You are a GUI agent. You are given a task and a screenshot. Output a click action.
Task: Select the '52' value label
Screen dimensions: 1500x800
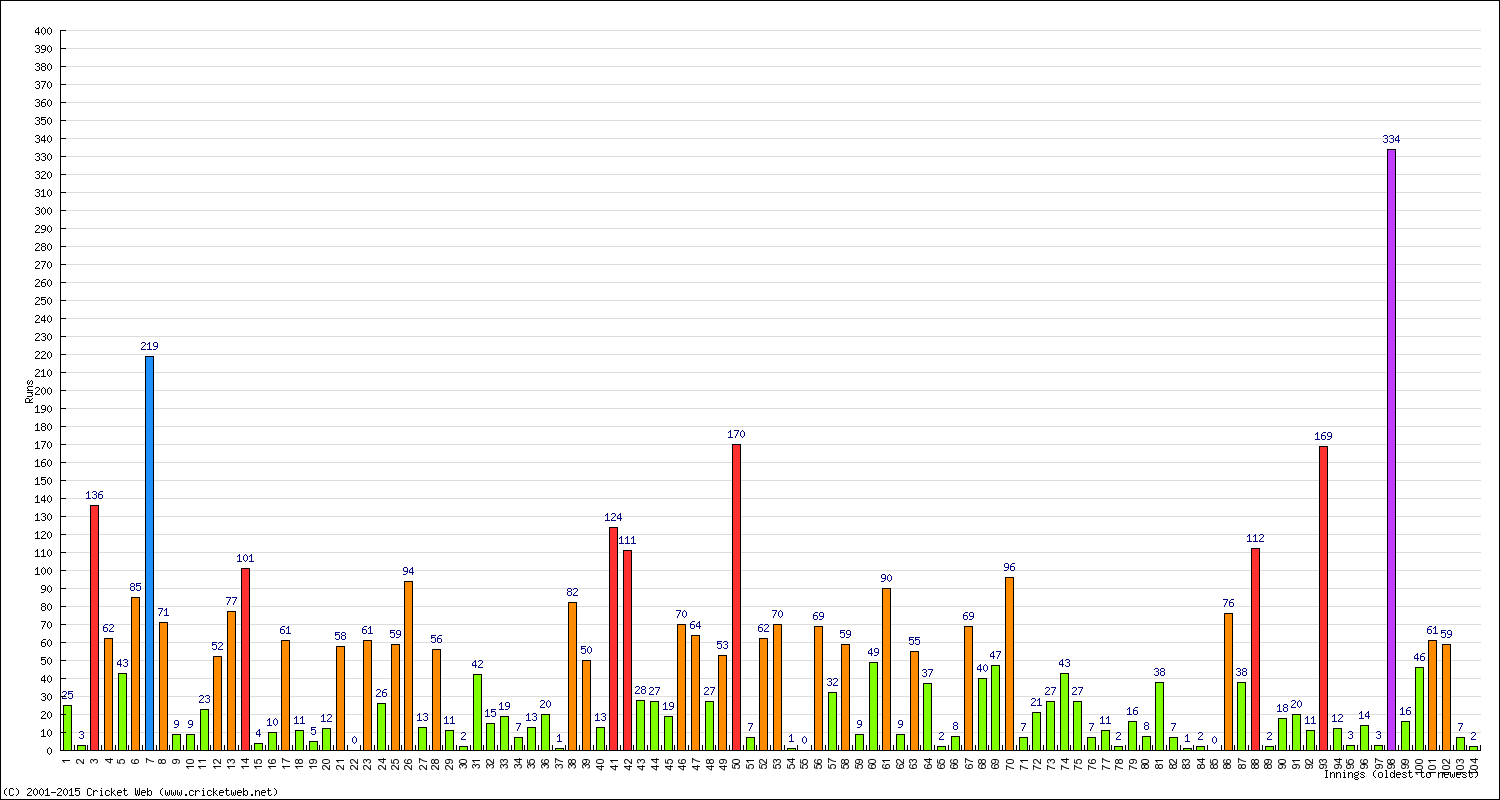coord(217,646)
